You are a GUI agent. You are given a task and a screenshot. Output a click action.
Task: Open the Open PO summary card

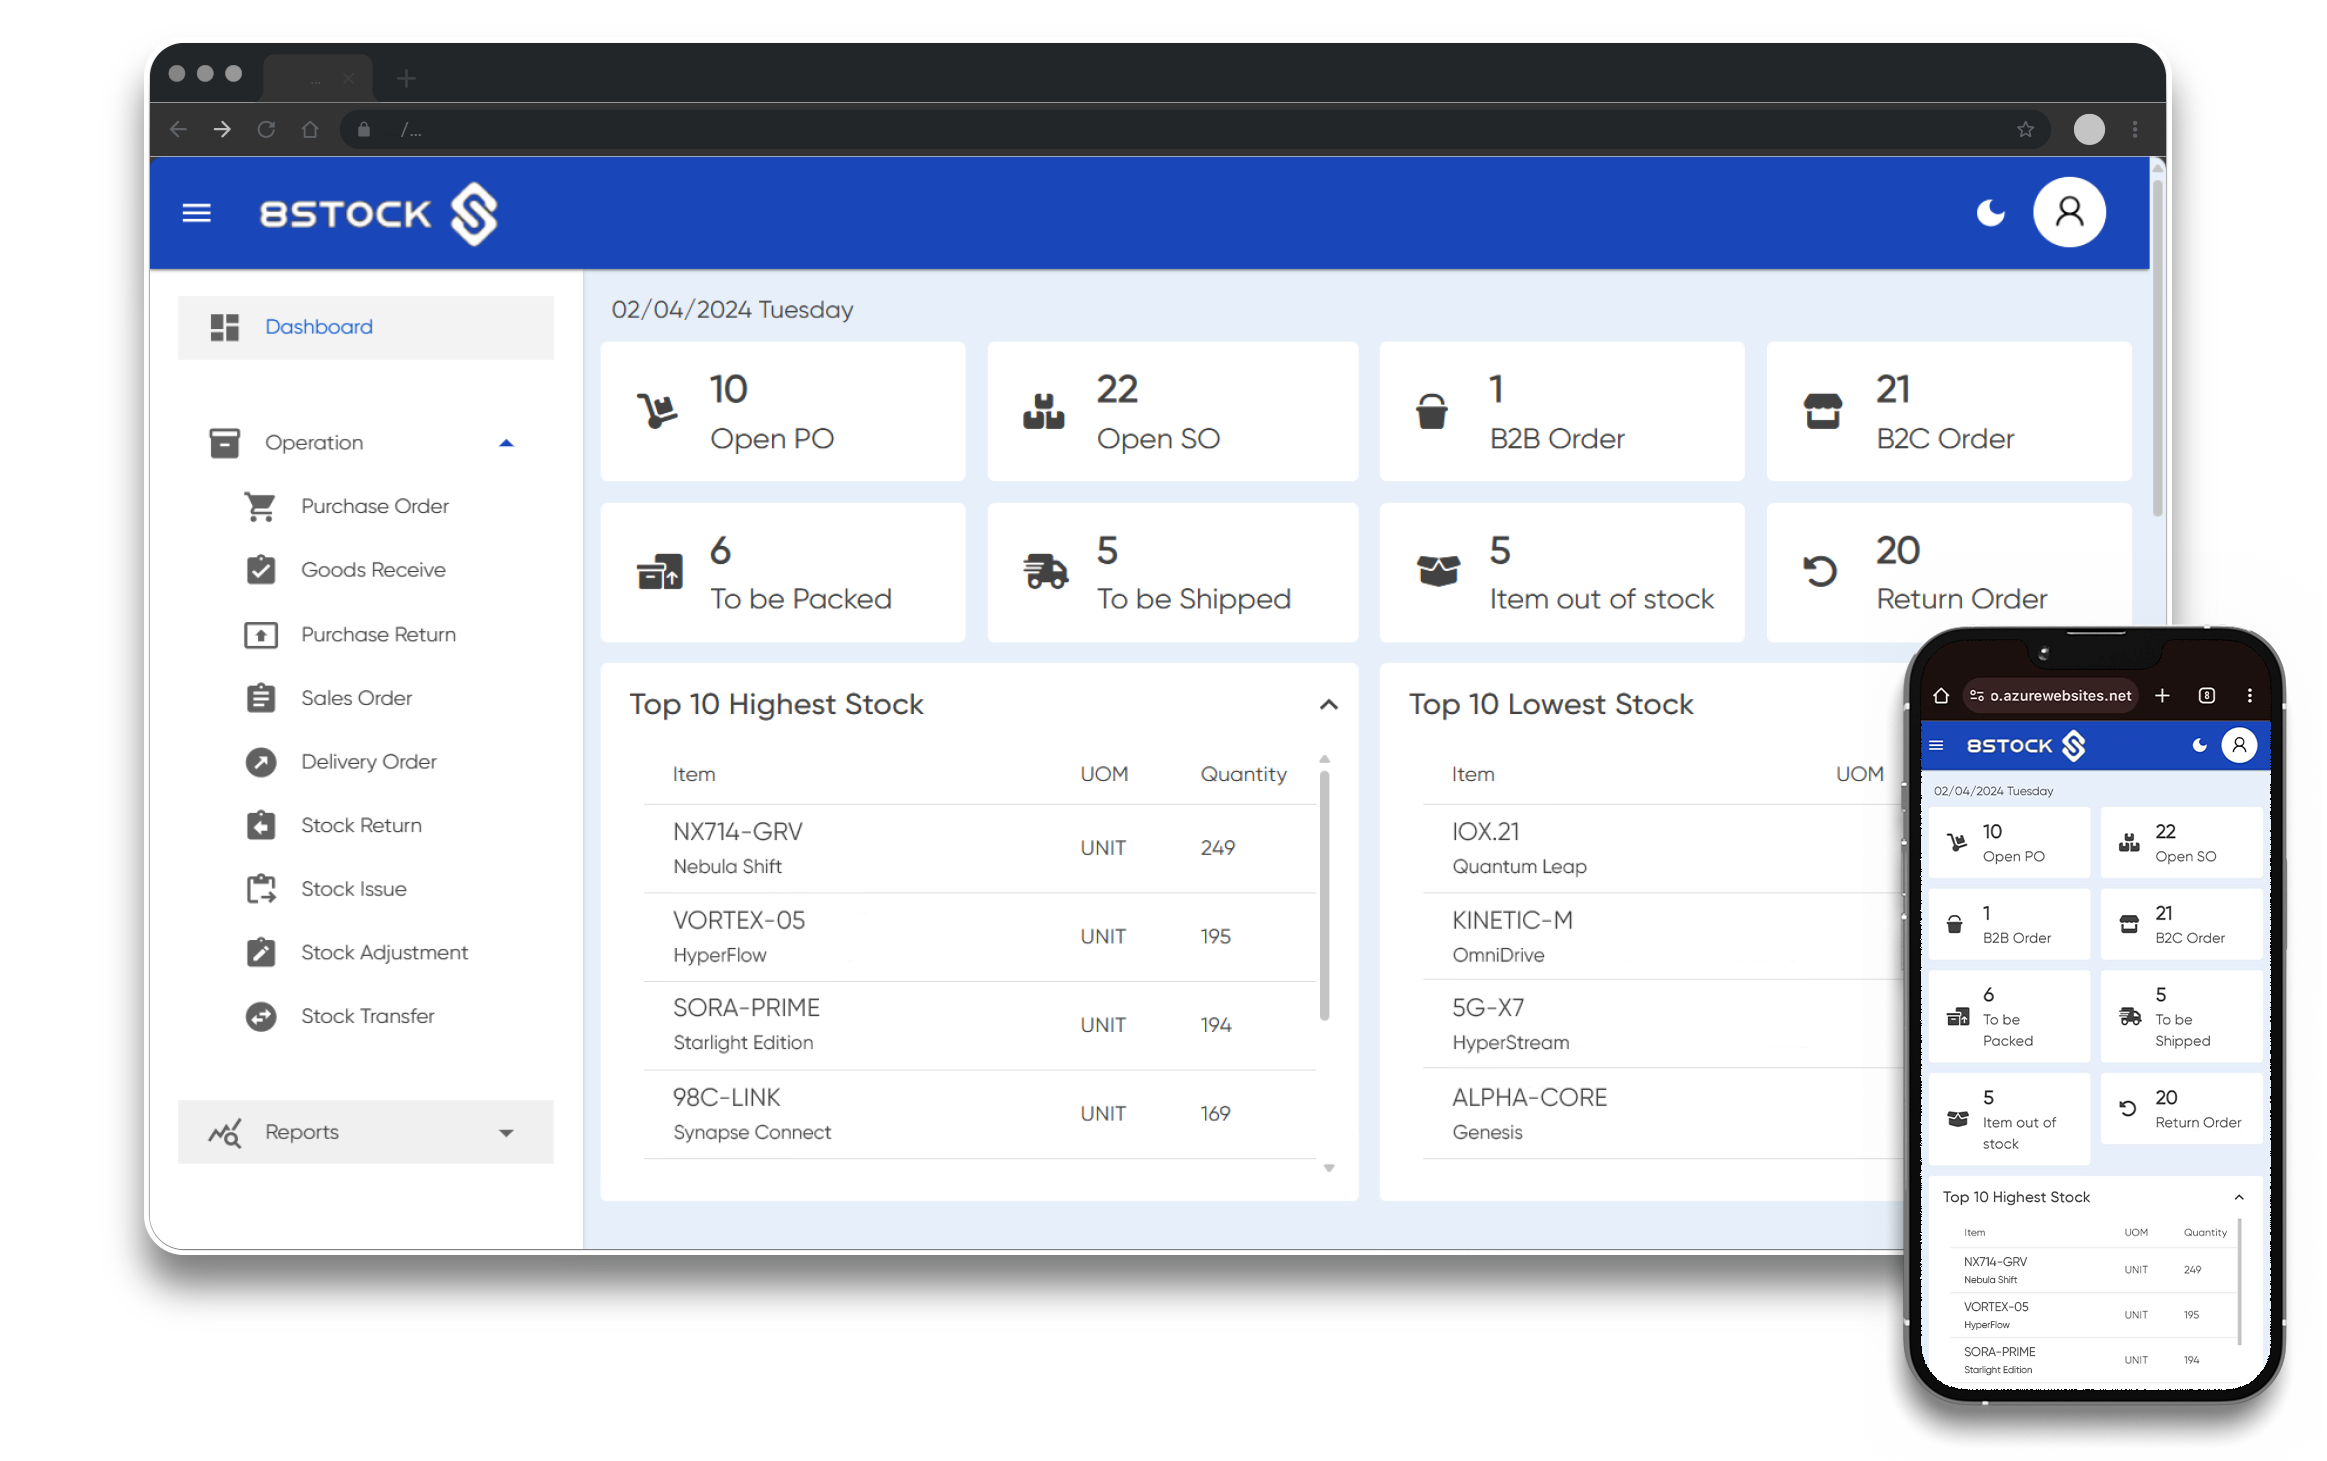782,412
